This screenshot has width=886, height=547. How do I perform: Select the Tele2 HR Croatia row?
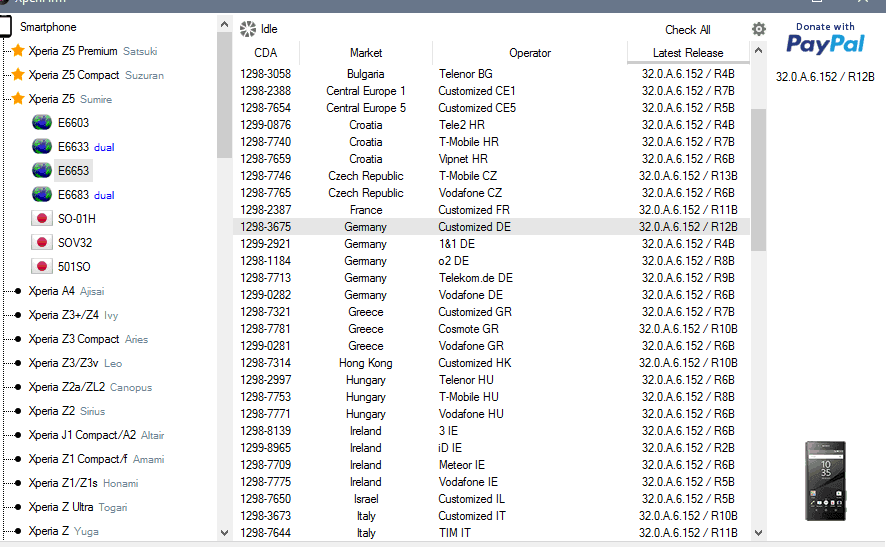pos(491,125)
